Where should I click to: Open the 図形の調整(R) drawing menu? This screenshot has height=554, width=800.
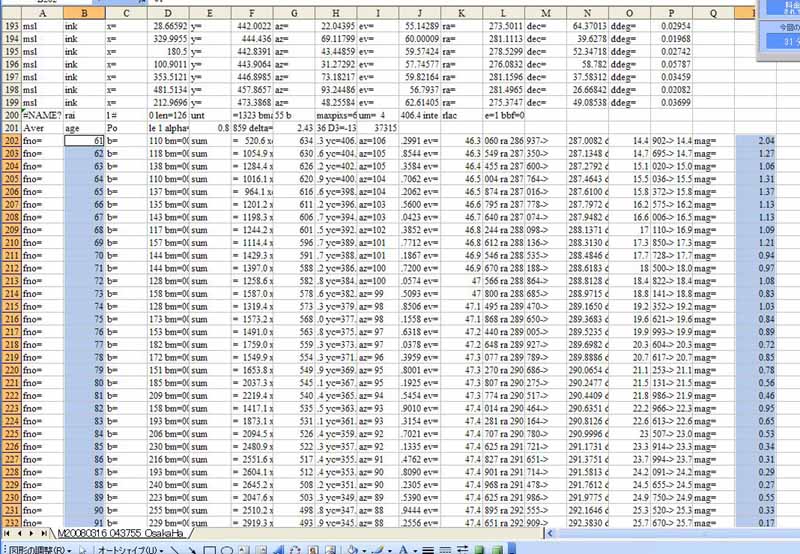tap(39, 550)
